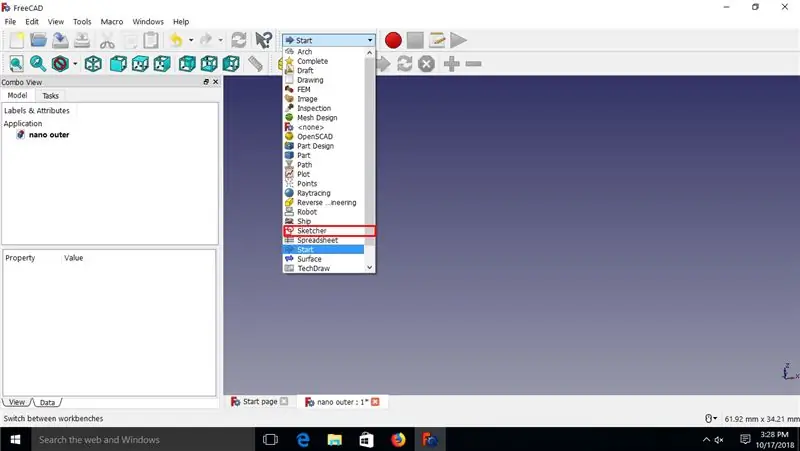800x451 pixels.
Task: Click the Execute macro play icon
Action: [458, 40]
